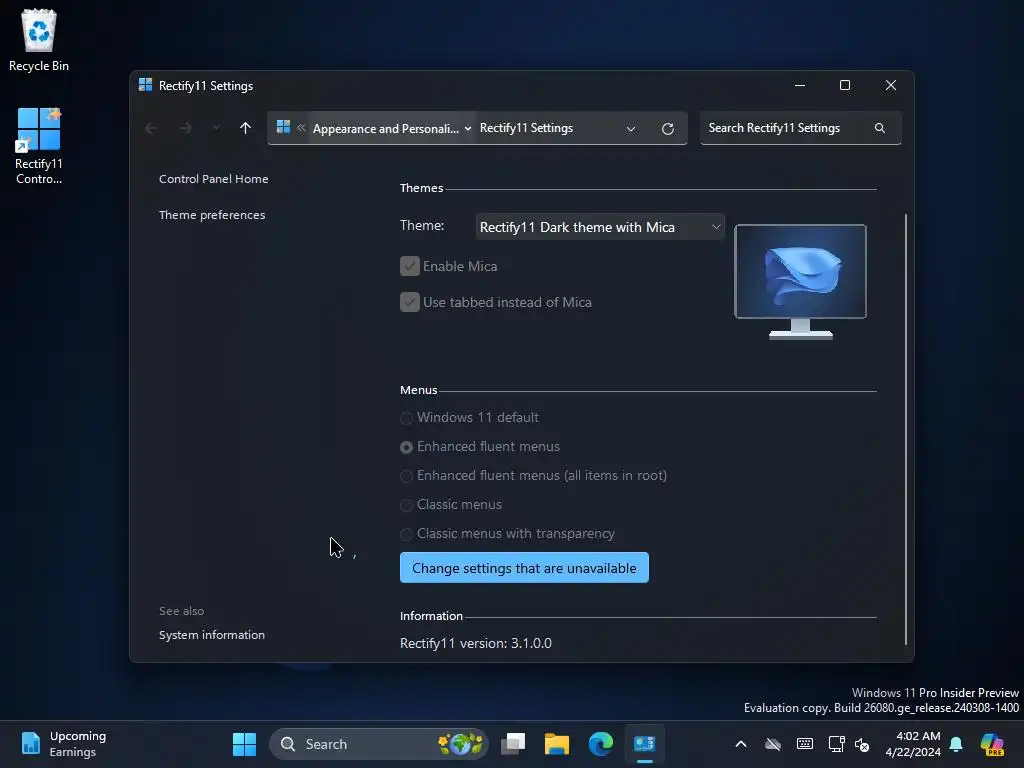Click Change settings that are unavailable button

[x=524, y=568]
